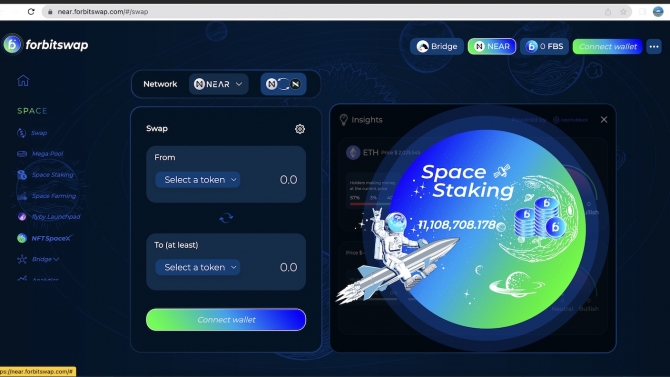Open the browser profile avatar
The image size is (670, 377).
658,12
